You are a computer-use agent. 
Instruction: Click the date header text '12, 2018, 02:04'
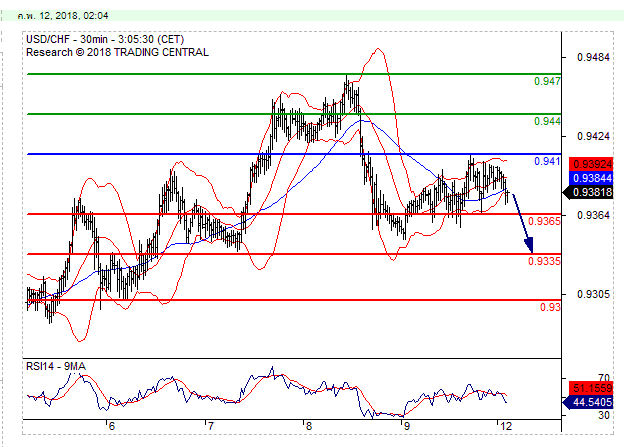pos(74,16)
